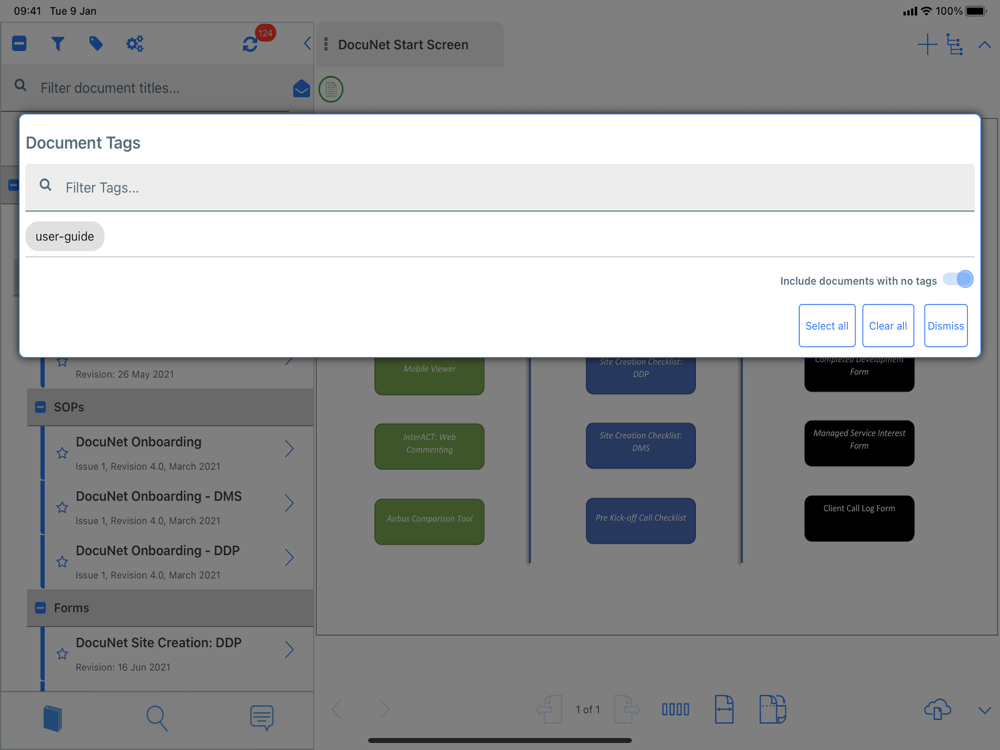Click the collapse-all minus icon in sidebar toolbar
1000x750 pixels.
pos(19,43)
